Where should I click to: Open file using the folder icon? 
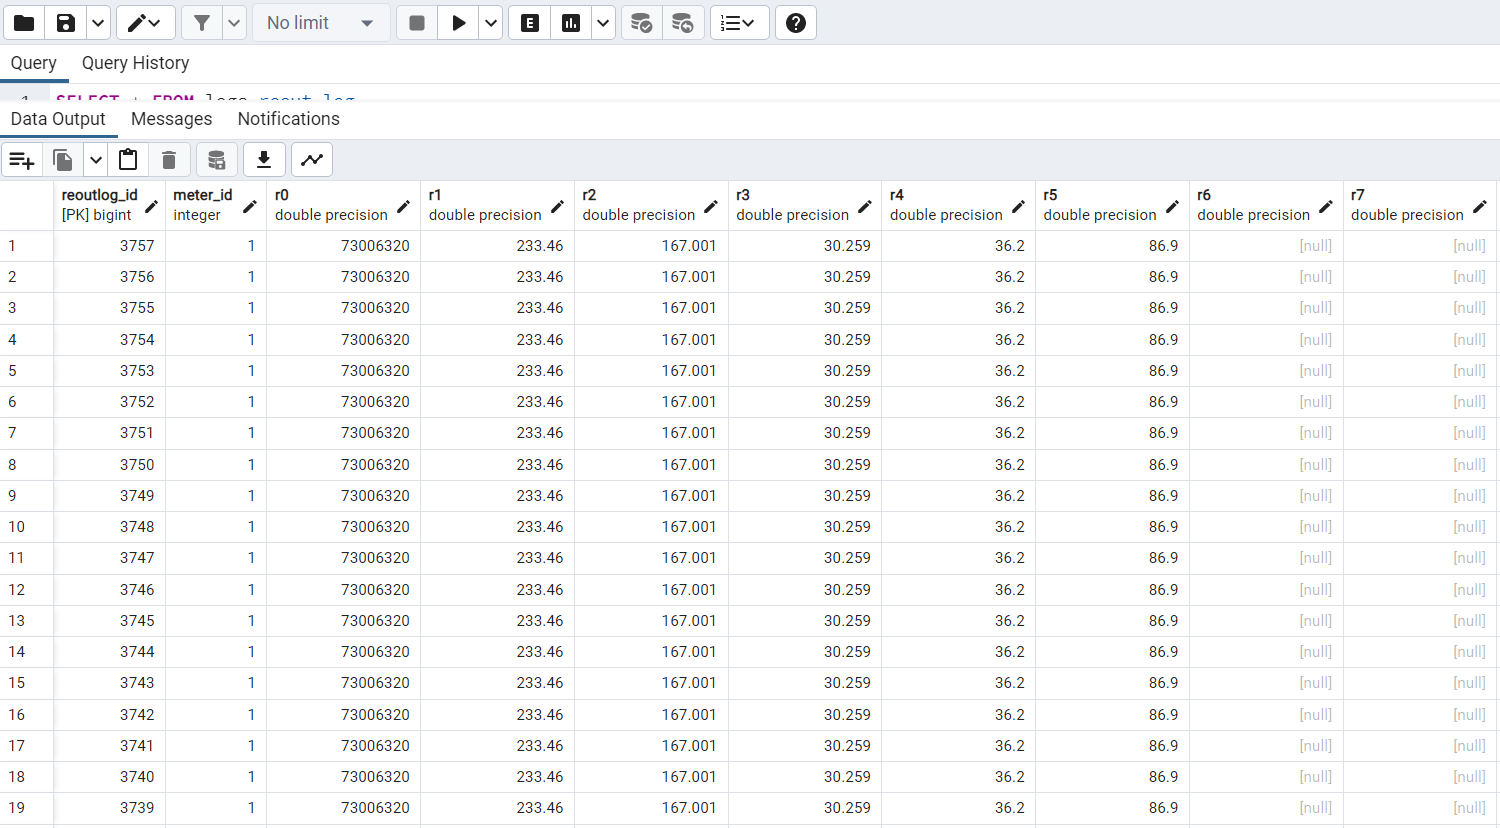tap(24, 23)
